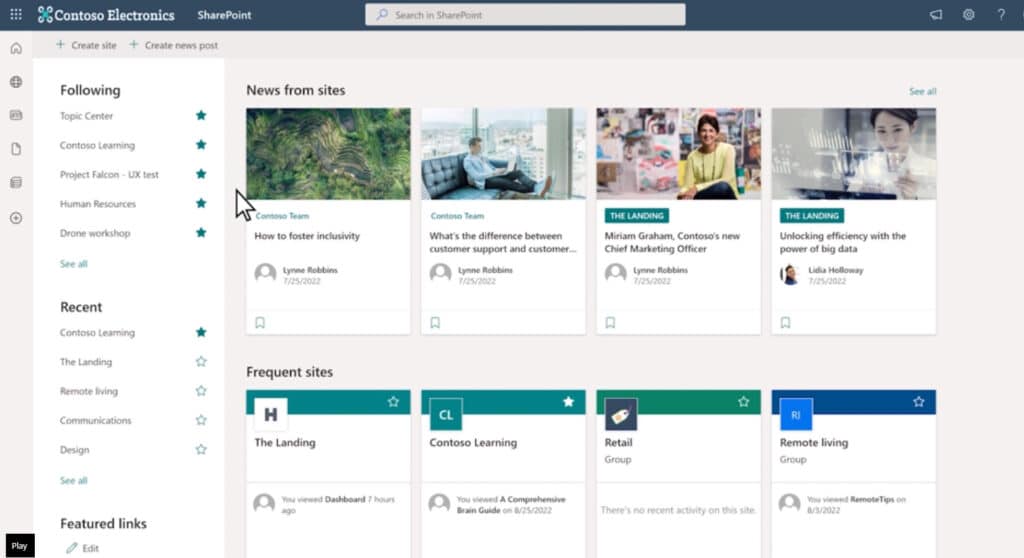Screen dimensions: 1024x558
Task: Click the Create plus circle icon
Action: (x=16, y=218)
